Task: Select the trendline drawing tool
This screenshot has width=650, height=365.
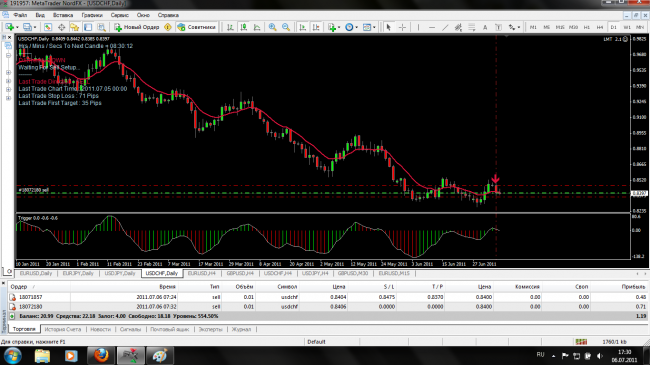Action: point(445,27)
